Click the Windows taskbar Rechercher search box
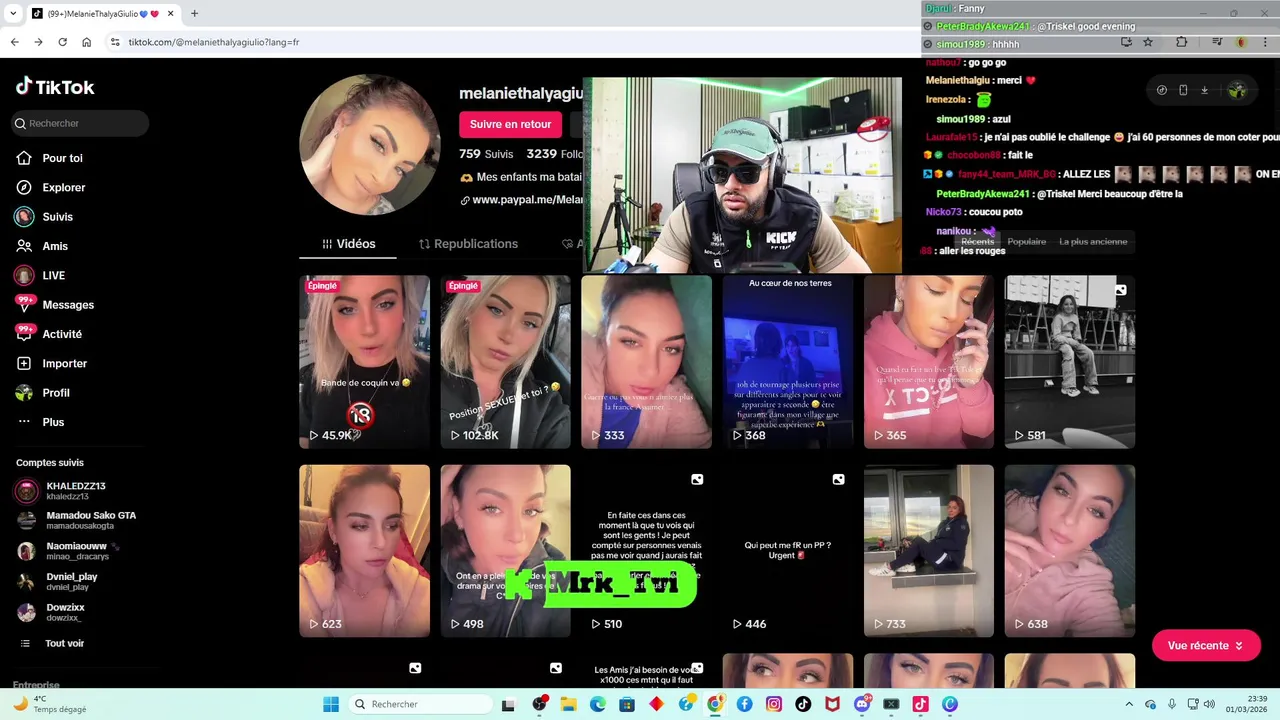1280x720 pixels. coord(420,704)
